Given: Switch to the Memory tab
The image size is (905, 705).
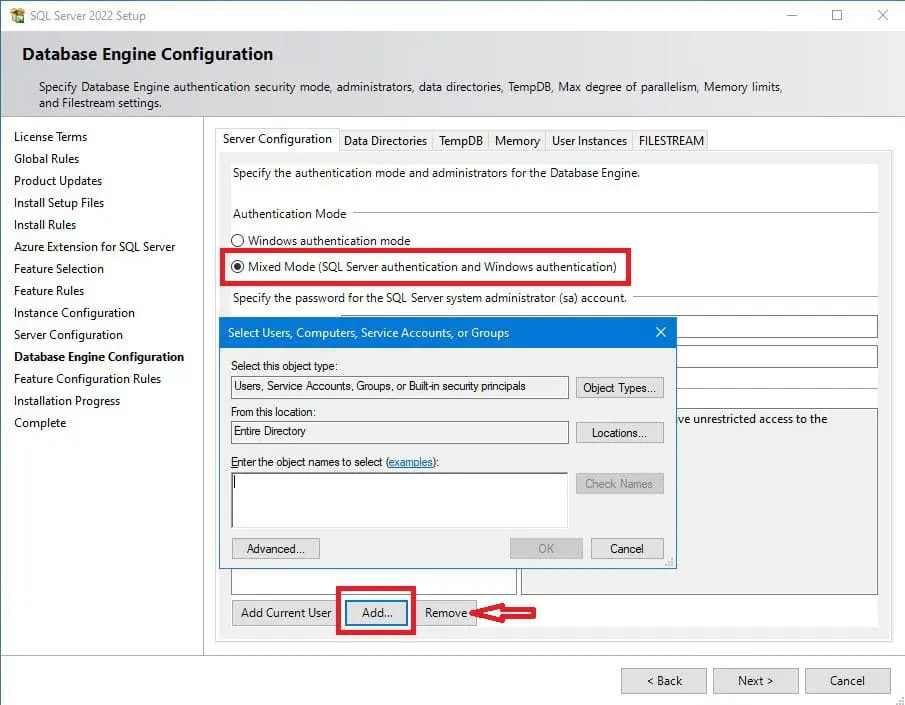Looking at the screenshot, I should coord(517,140).
